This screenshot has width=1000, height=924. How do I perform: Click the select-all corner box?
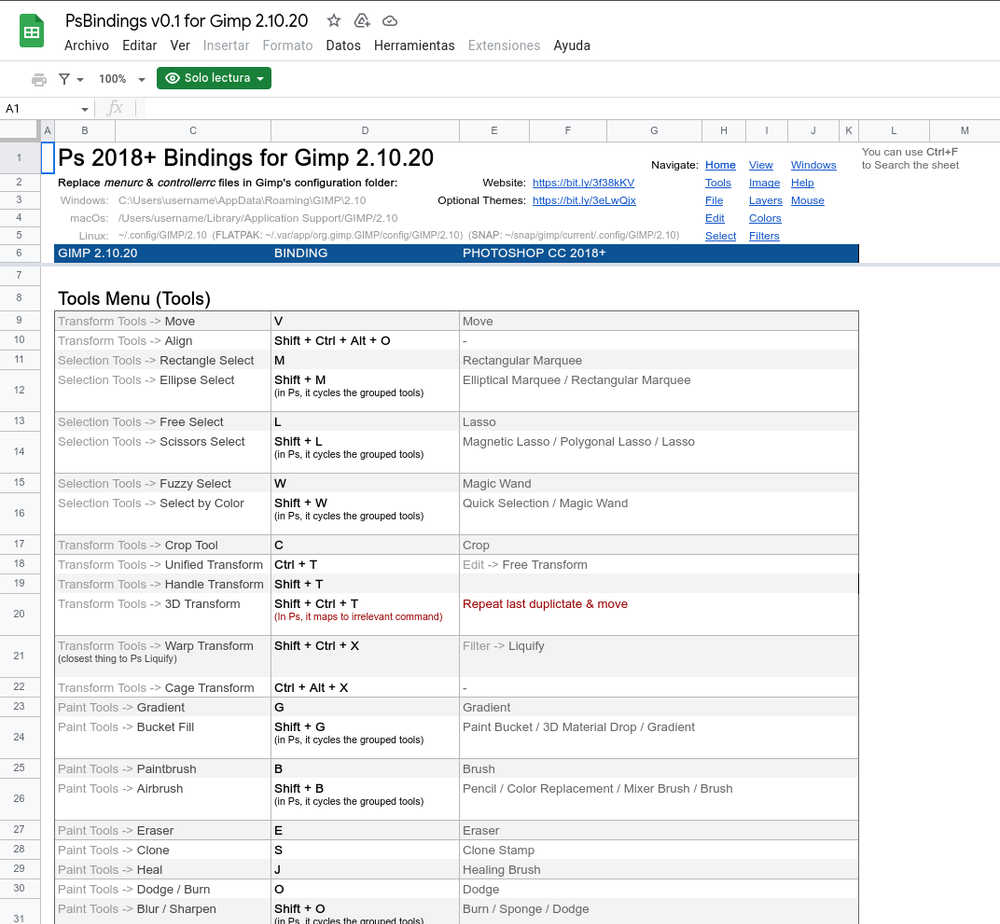pos(19,130)
